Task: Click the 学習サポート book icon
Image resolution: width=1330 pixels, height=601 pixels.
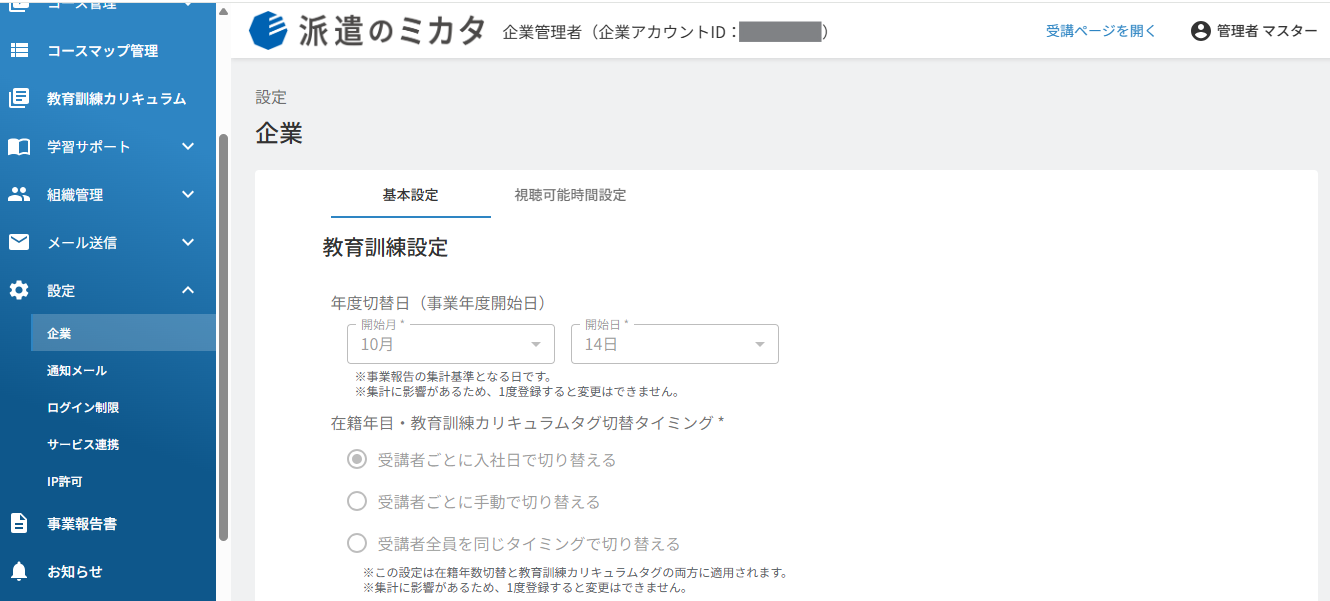Action: pos(18,147)
